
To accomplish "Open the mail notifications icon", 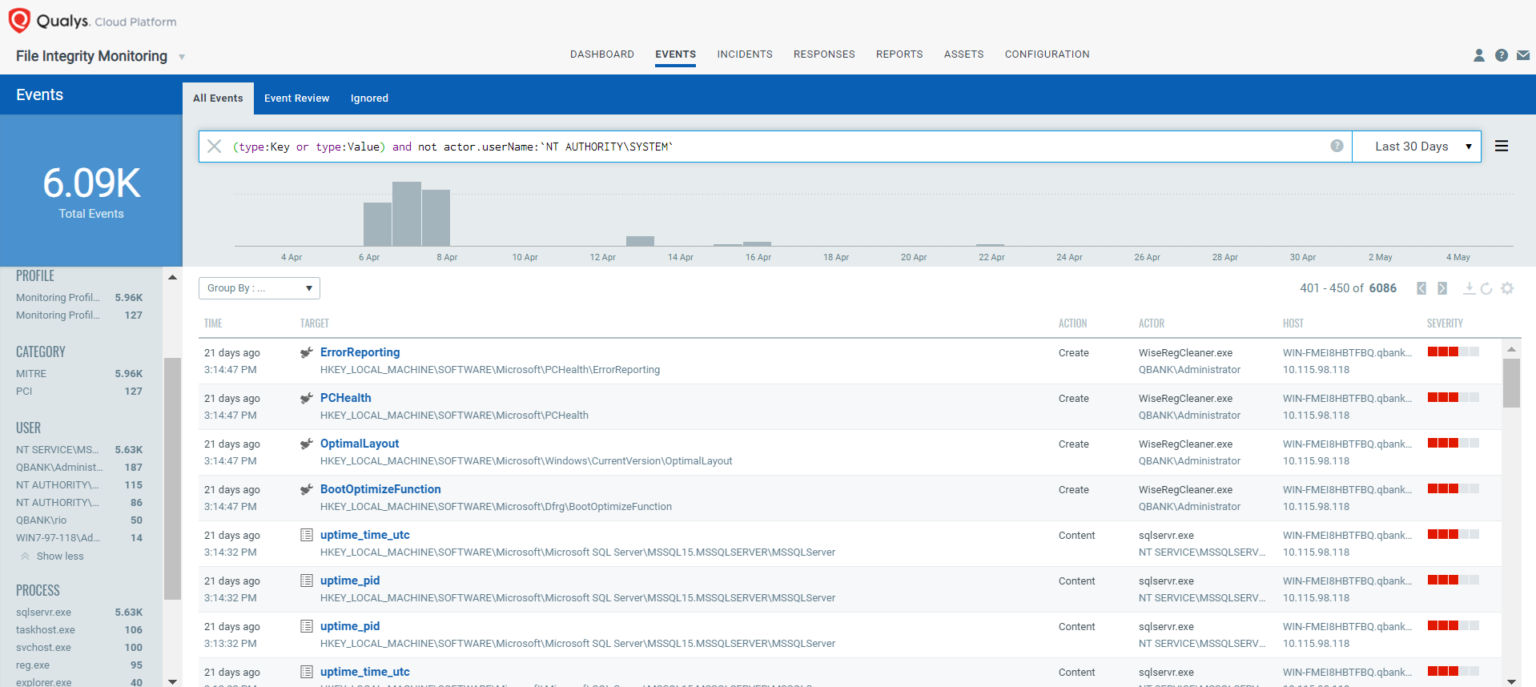I will point(1523,55).
